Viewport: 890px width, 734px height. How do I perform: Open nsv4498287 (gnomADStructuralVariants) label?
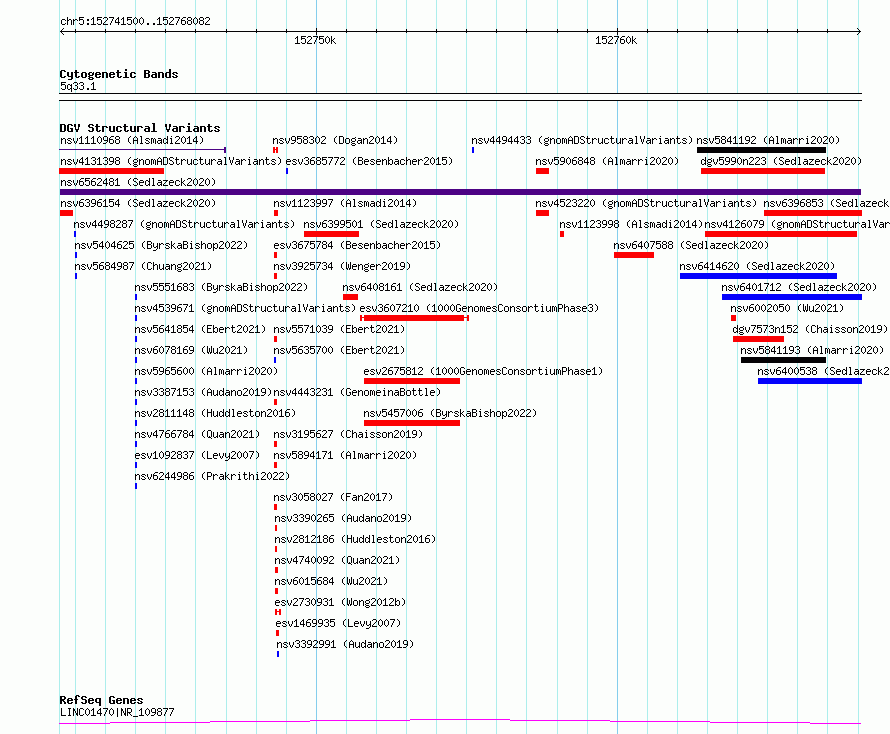coord(184,224)
